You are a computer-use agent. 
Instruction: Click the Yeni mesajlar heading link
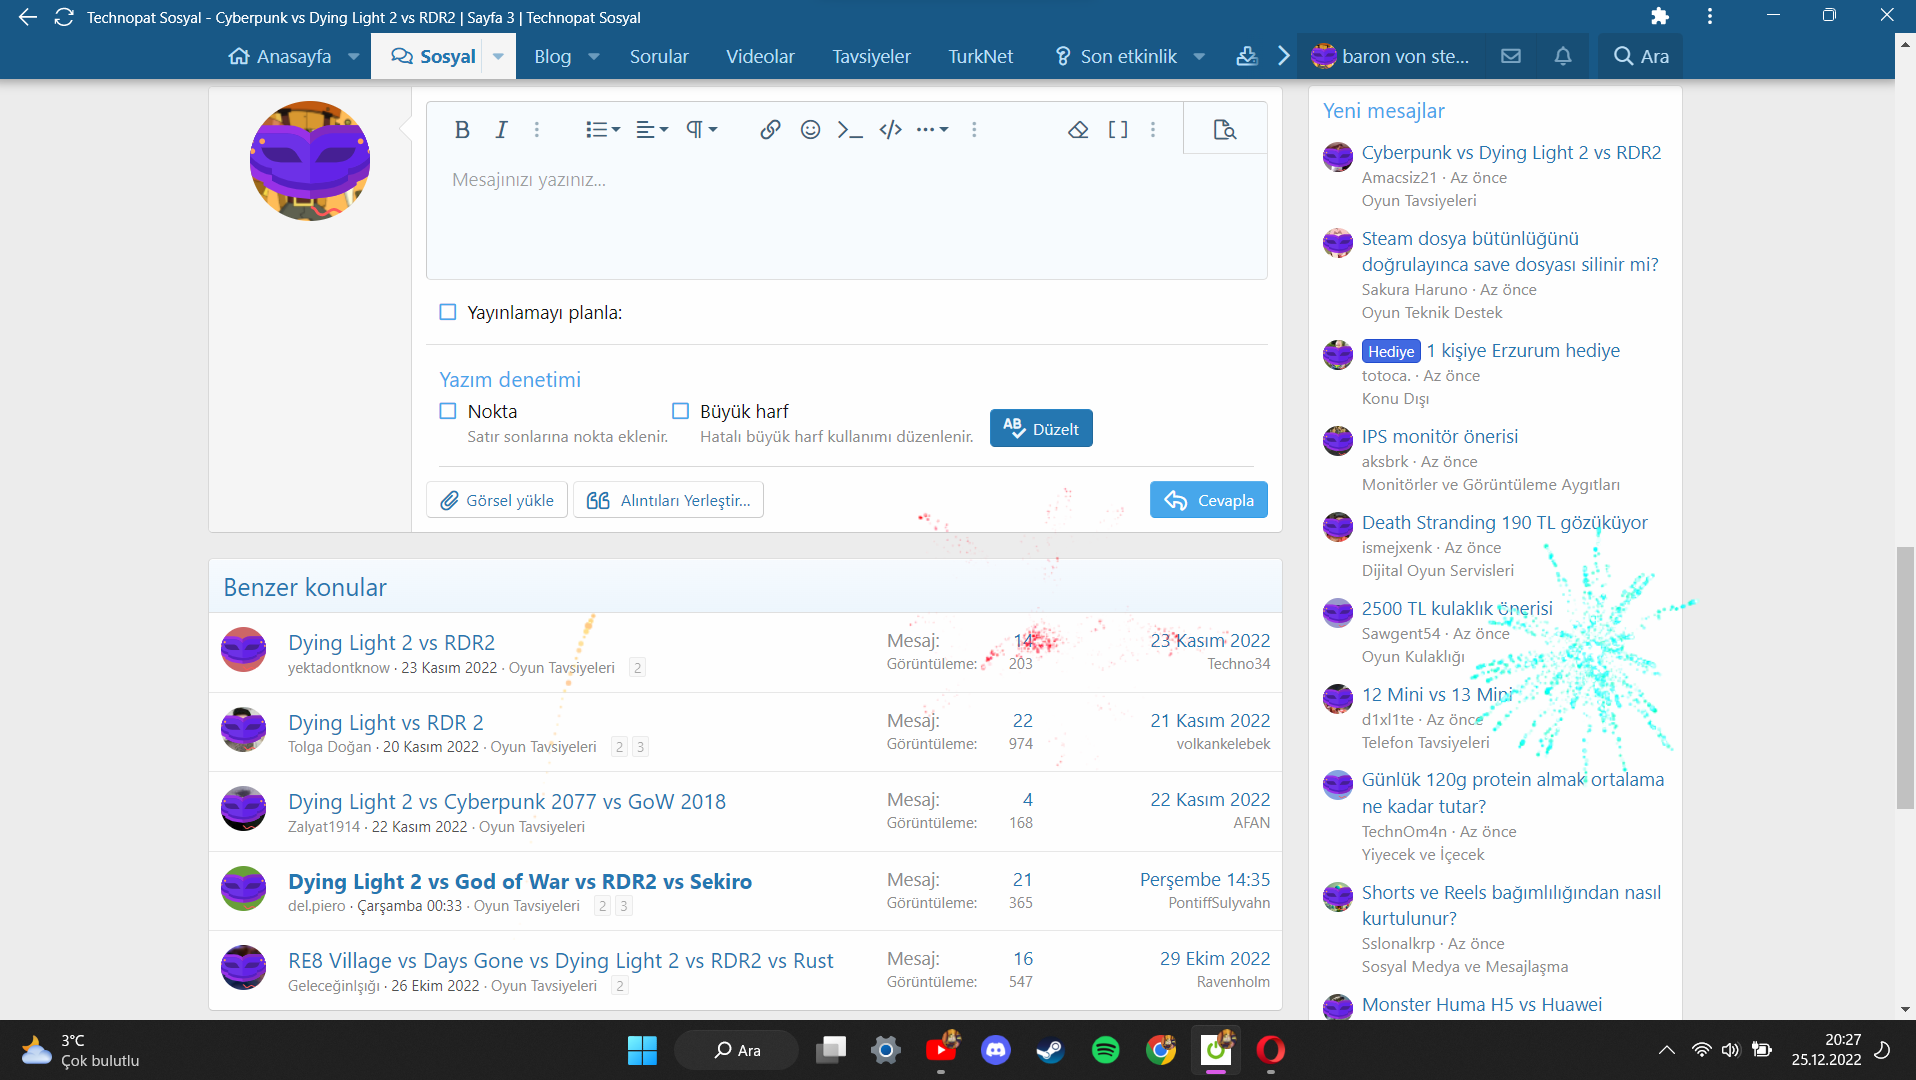coord(1383,110)
